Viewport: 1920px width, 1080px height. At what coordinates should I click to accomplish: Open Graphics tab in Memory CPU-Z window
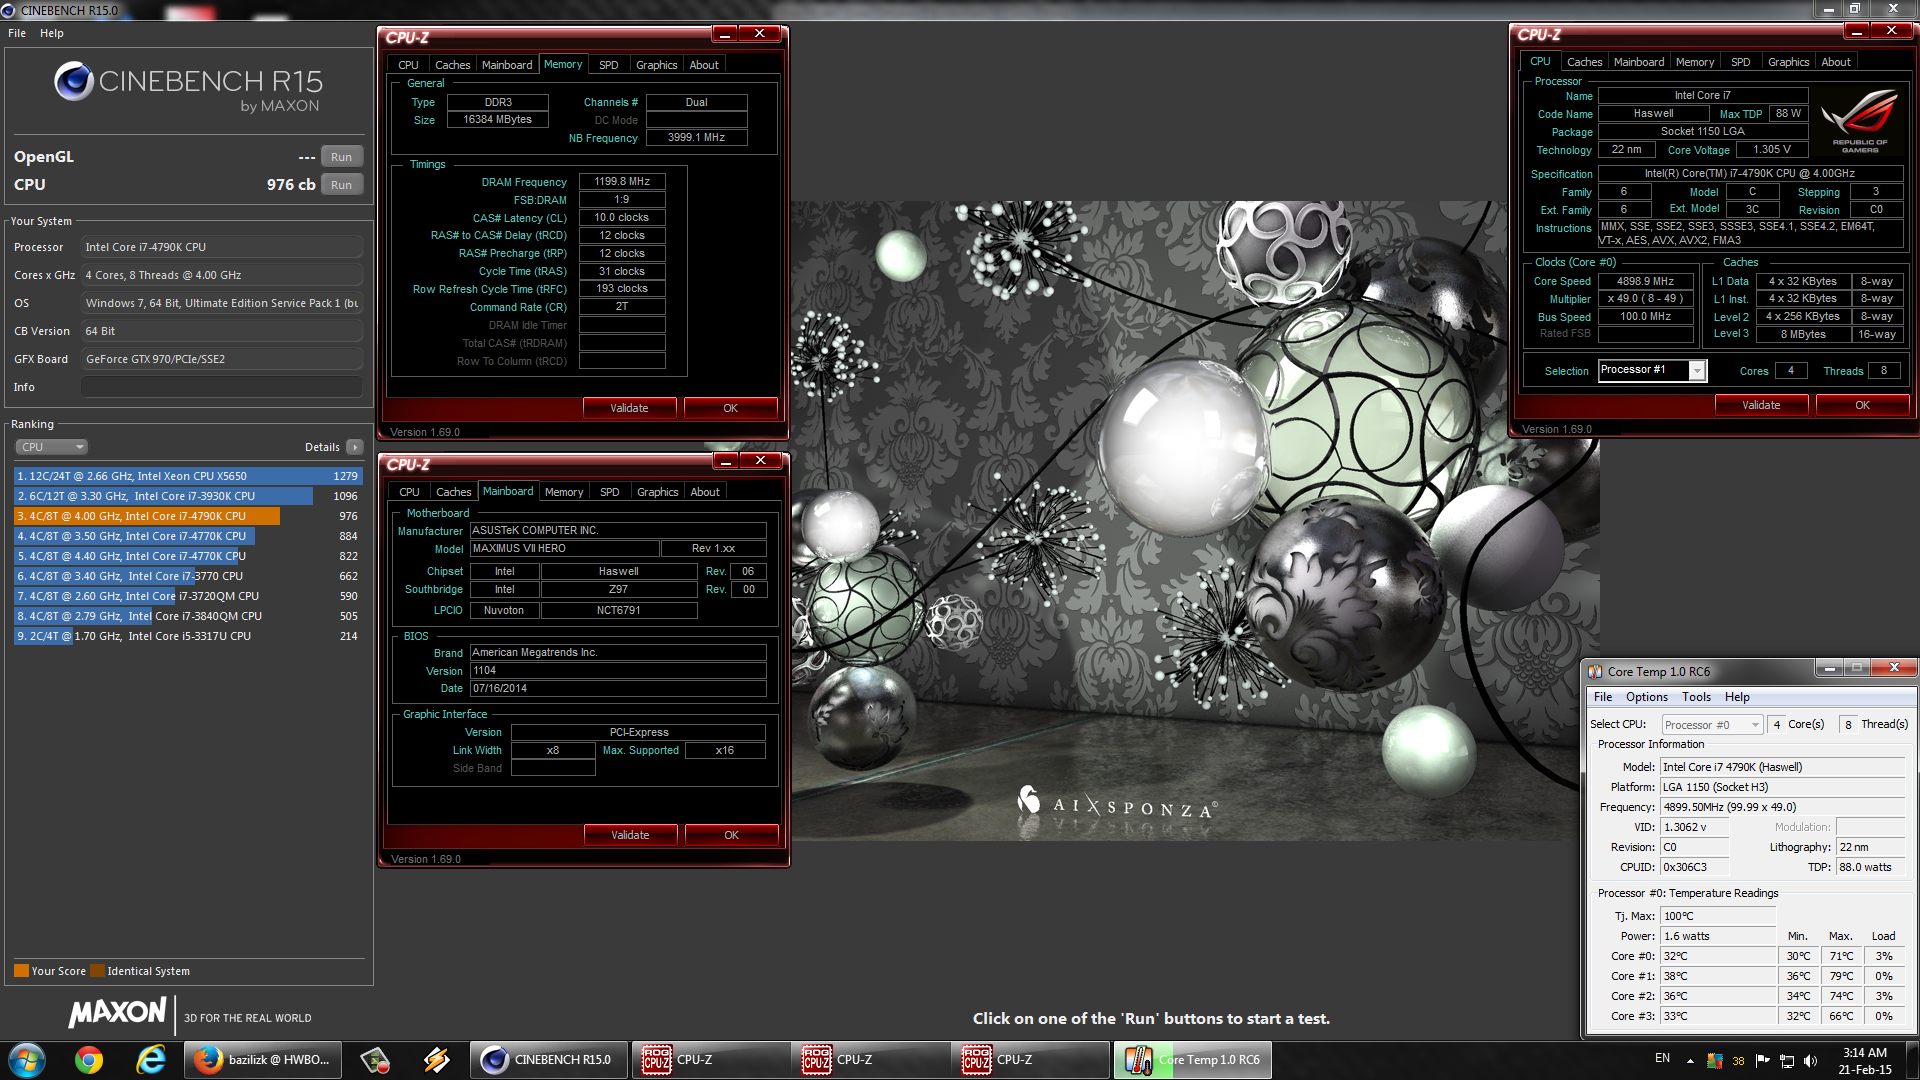point(657,65)
